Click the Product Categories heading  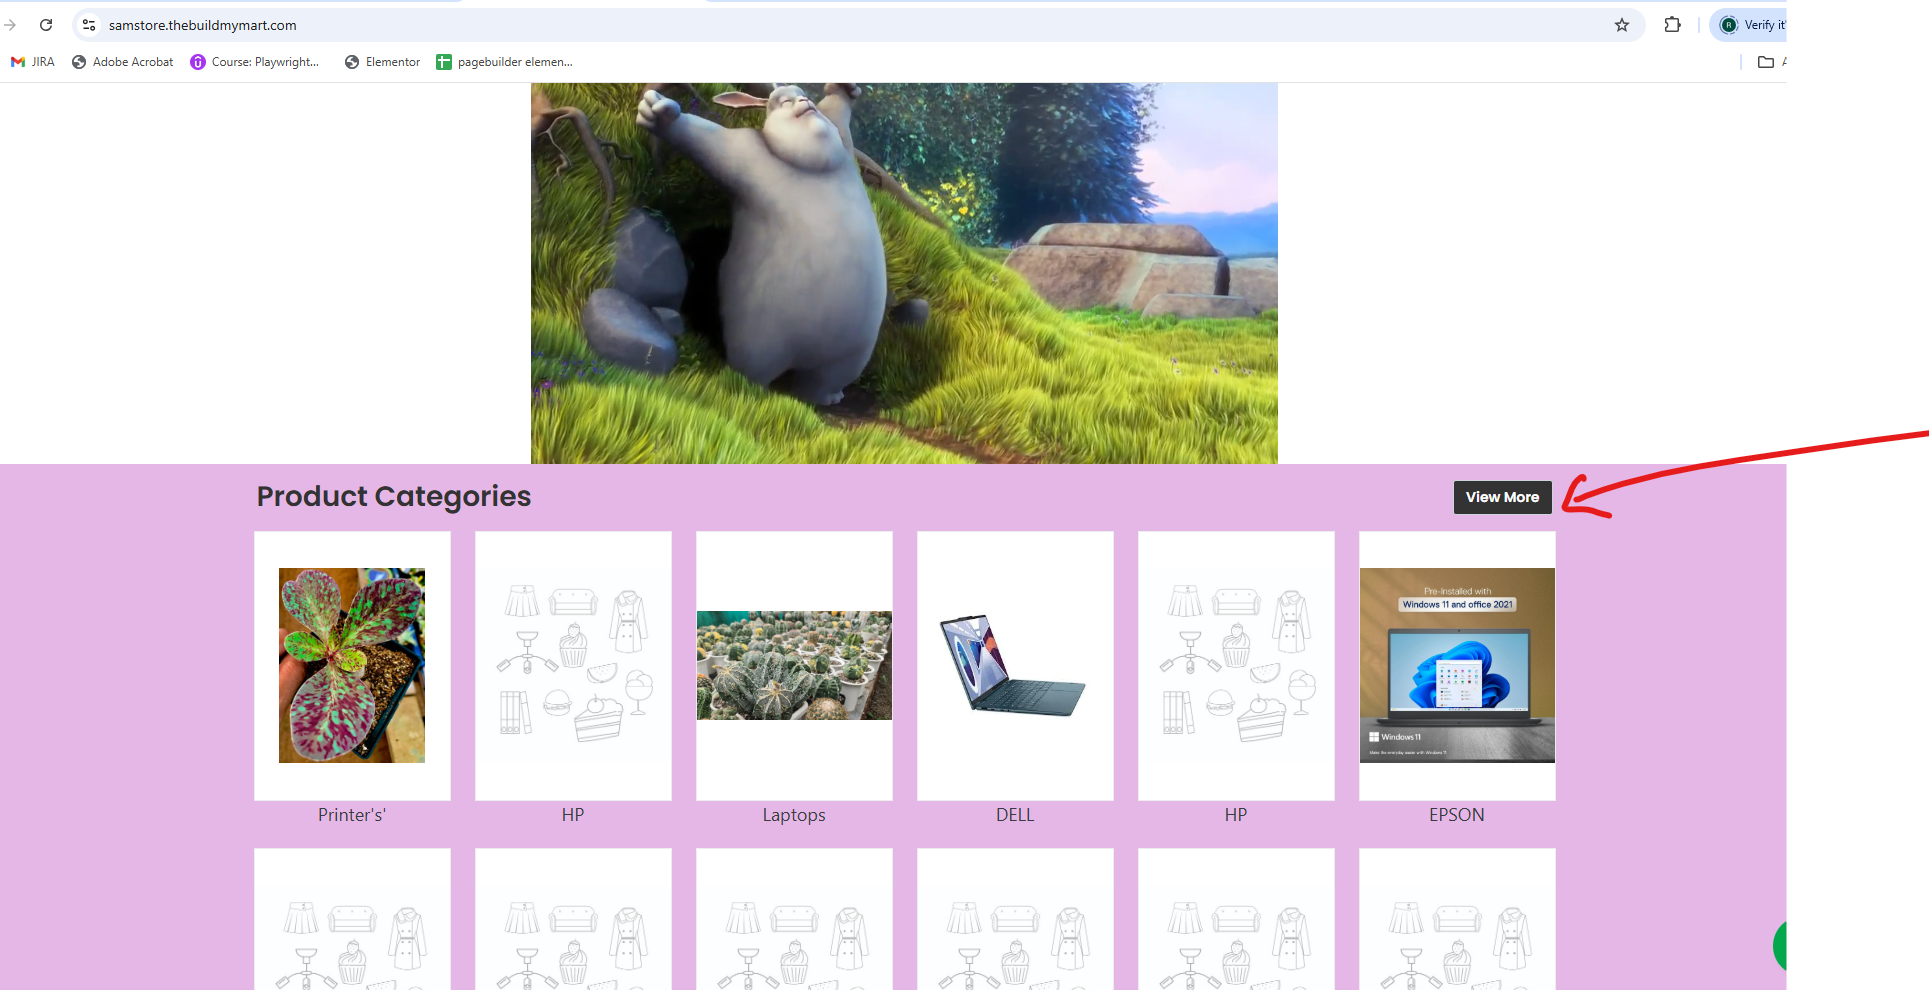pyautogui.click(x=394, y=496)
